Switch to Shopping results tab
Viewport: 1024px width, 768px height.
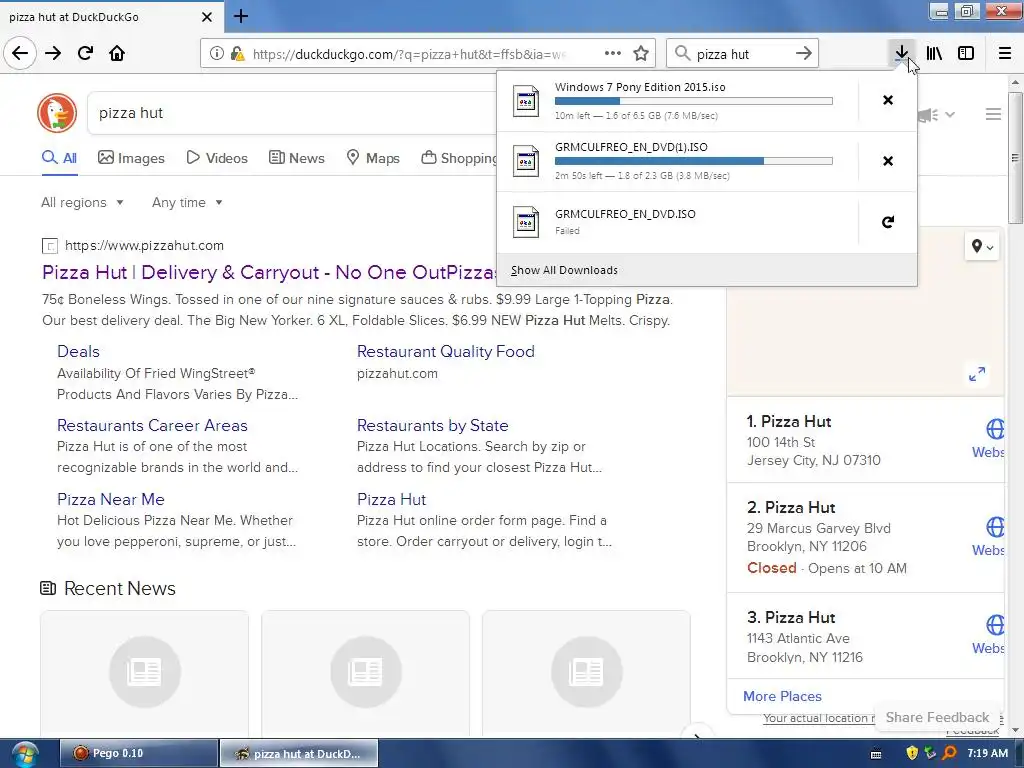459,158
